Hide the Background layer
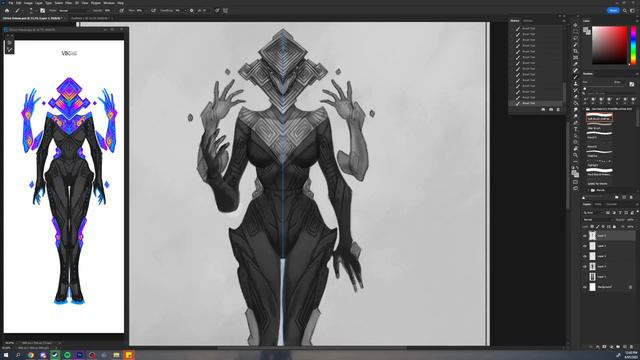The width and height of the screenshot is (640, 360). tap(585, 287)
